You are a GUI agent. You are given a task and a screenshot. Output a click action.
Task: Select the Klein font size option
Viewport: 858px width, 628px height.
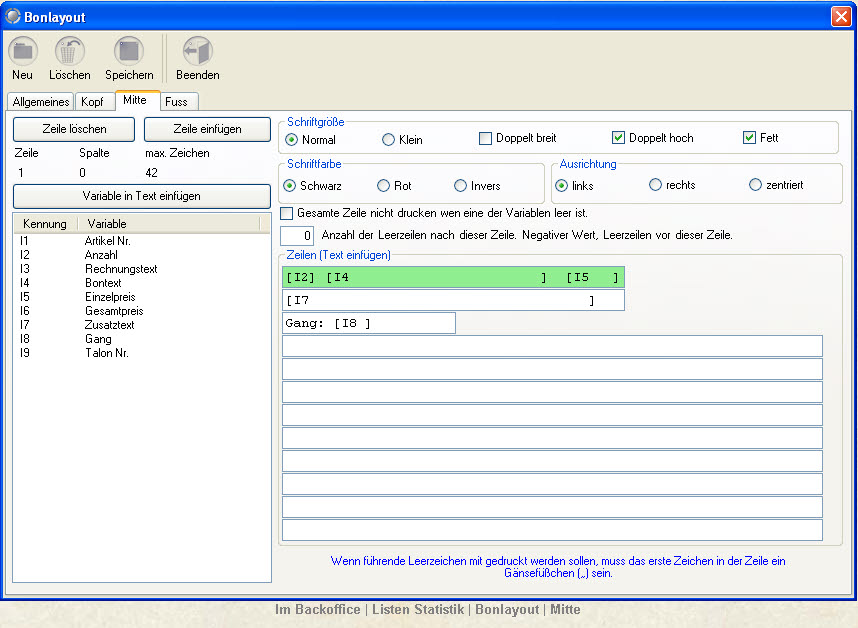tap(389, 140)
